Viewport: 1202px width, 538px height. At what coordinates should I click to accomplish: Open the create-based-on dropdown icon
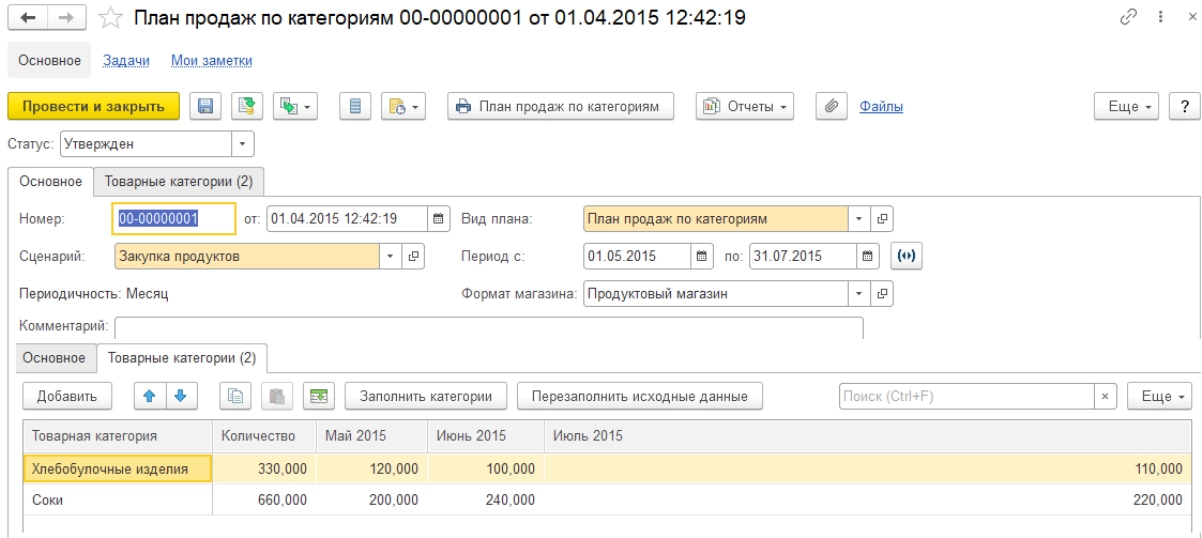[297, 106]
